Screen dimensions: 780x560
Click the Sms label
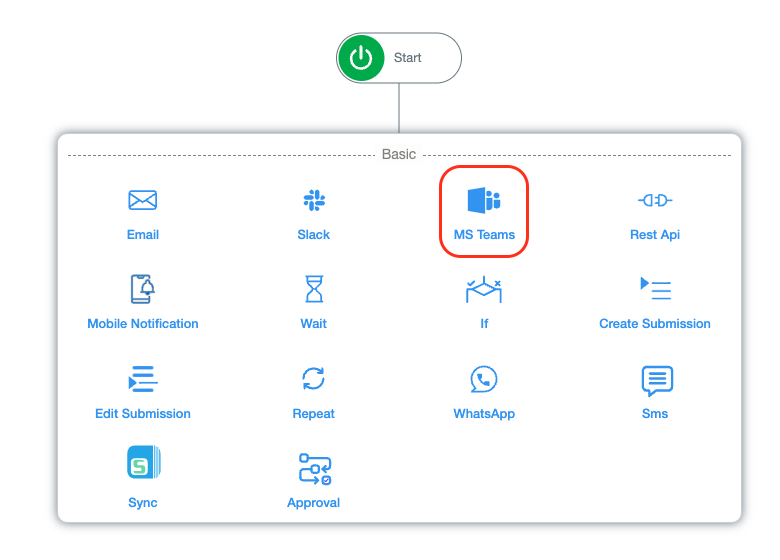[655, 414]
